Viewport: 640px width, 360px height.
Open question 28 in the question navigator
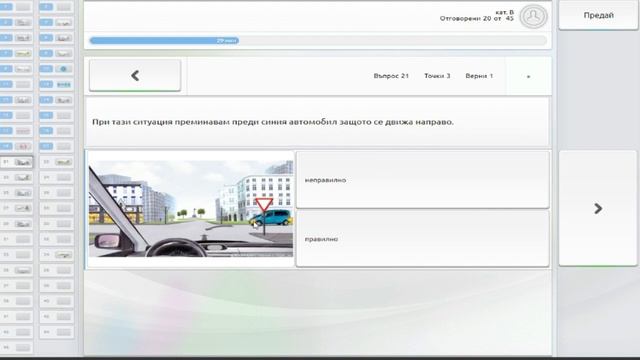coord(56,209)
